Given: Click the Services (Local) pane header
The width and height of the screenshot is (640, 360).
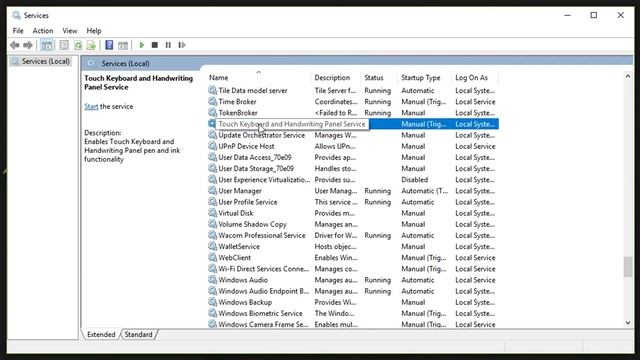Looking at the screenshot, I should pyautogui.click(x=125, y=63).
